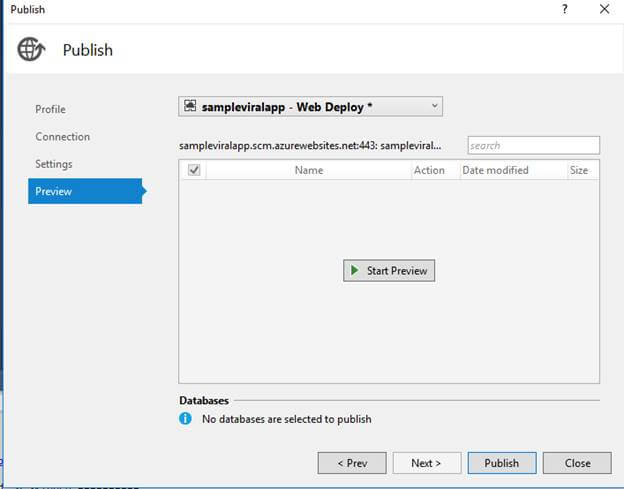
Task: Click the green play arrow icon
Action: click(x=354, y=270)
